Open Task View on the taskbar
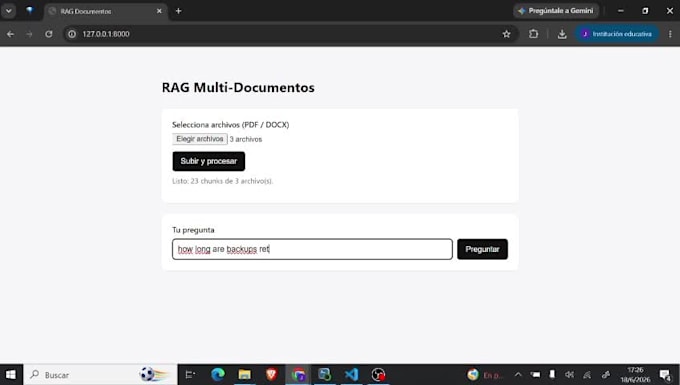680x385 pixels. [190, 375]
